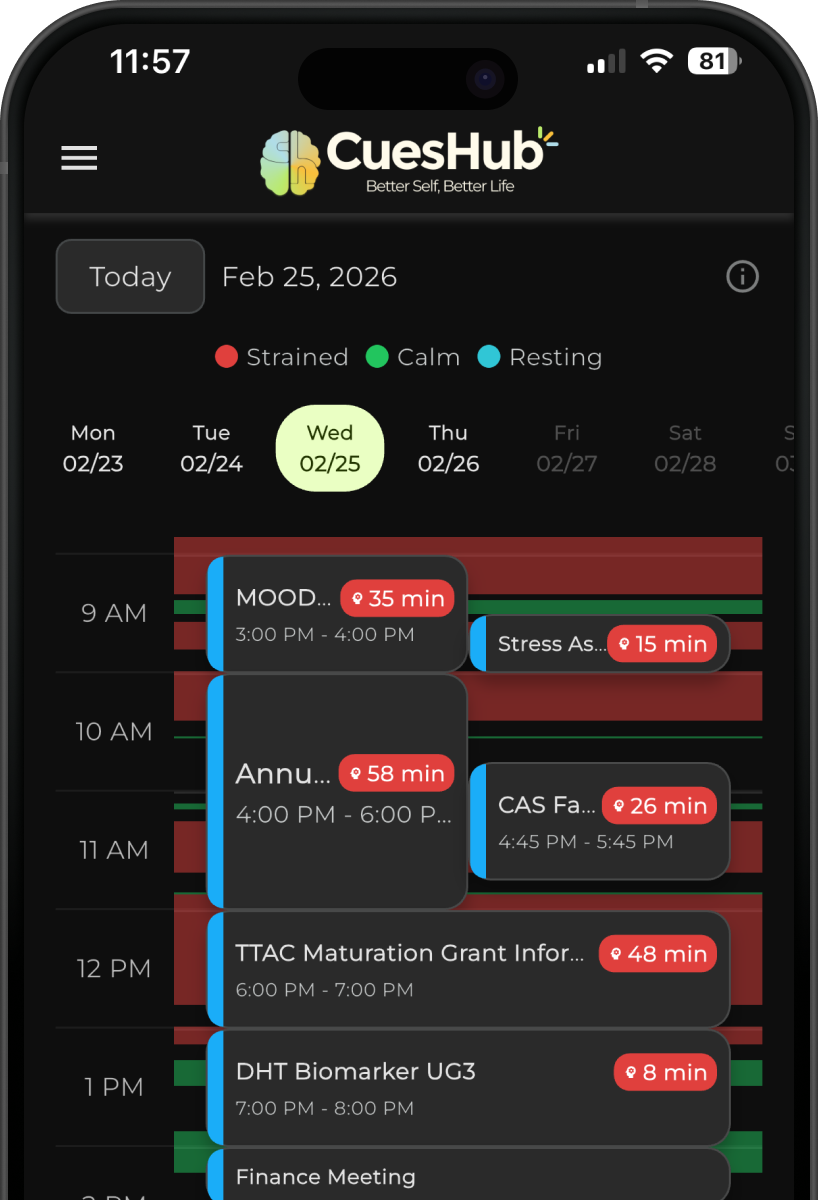
Task: Select Tue 02/24 day tab
Action: [211, 448]
